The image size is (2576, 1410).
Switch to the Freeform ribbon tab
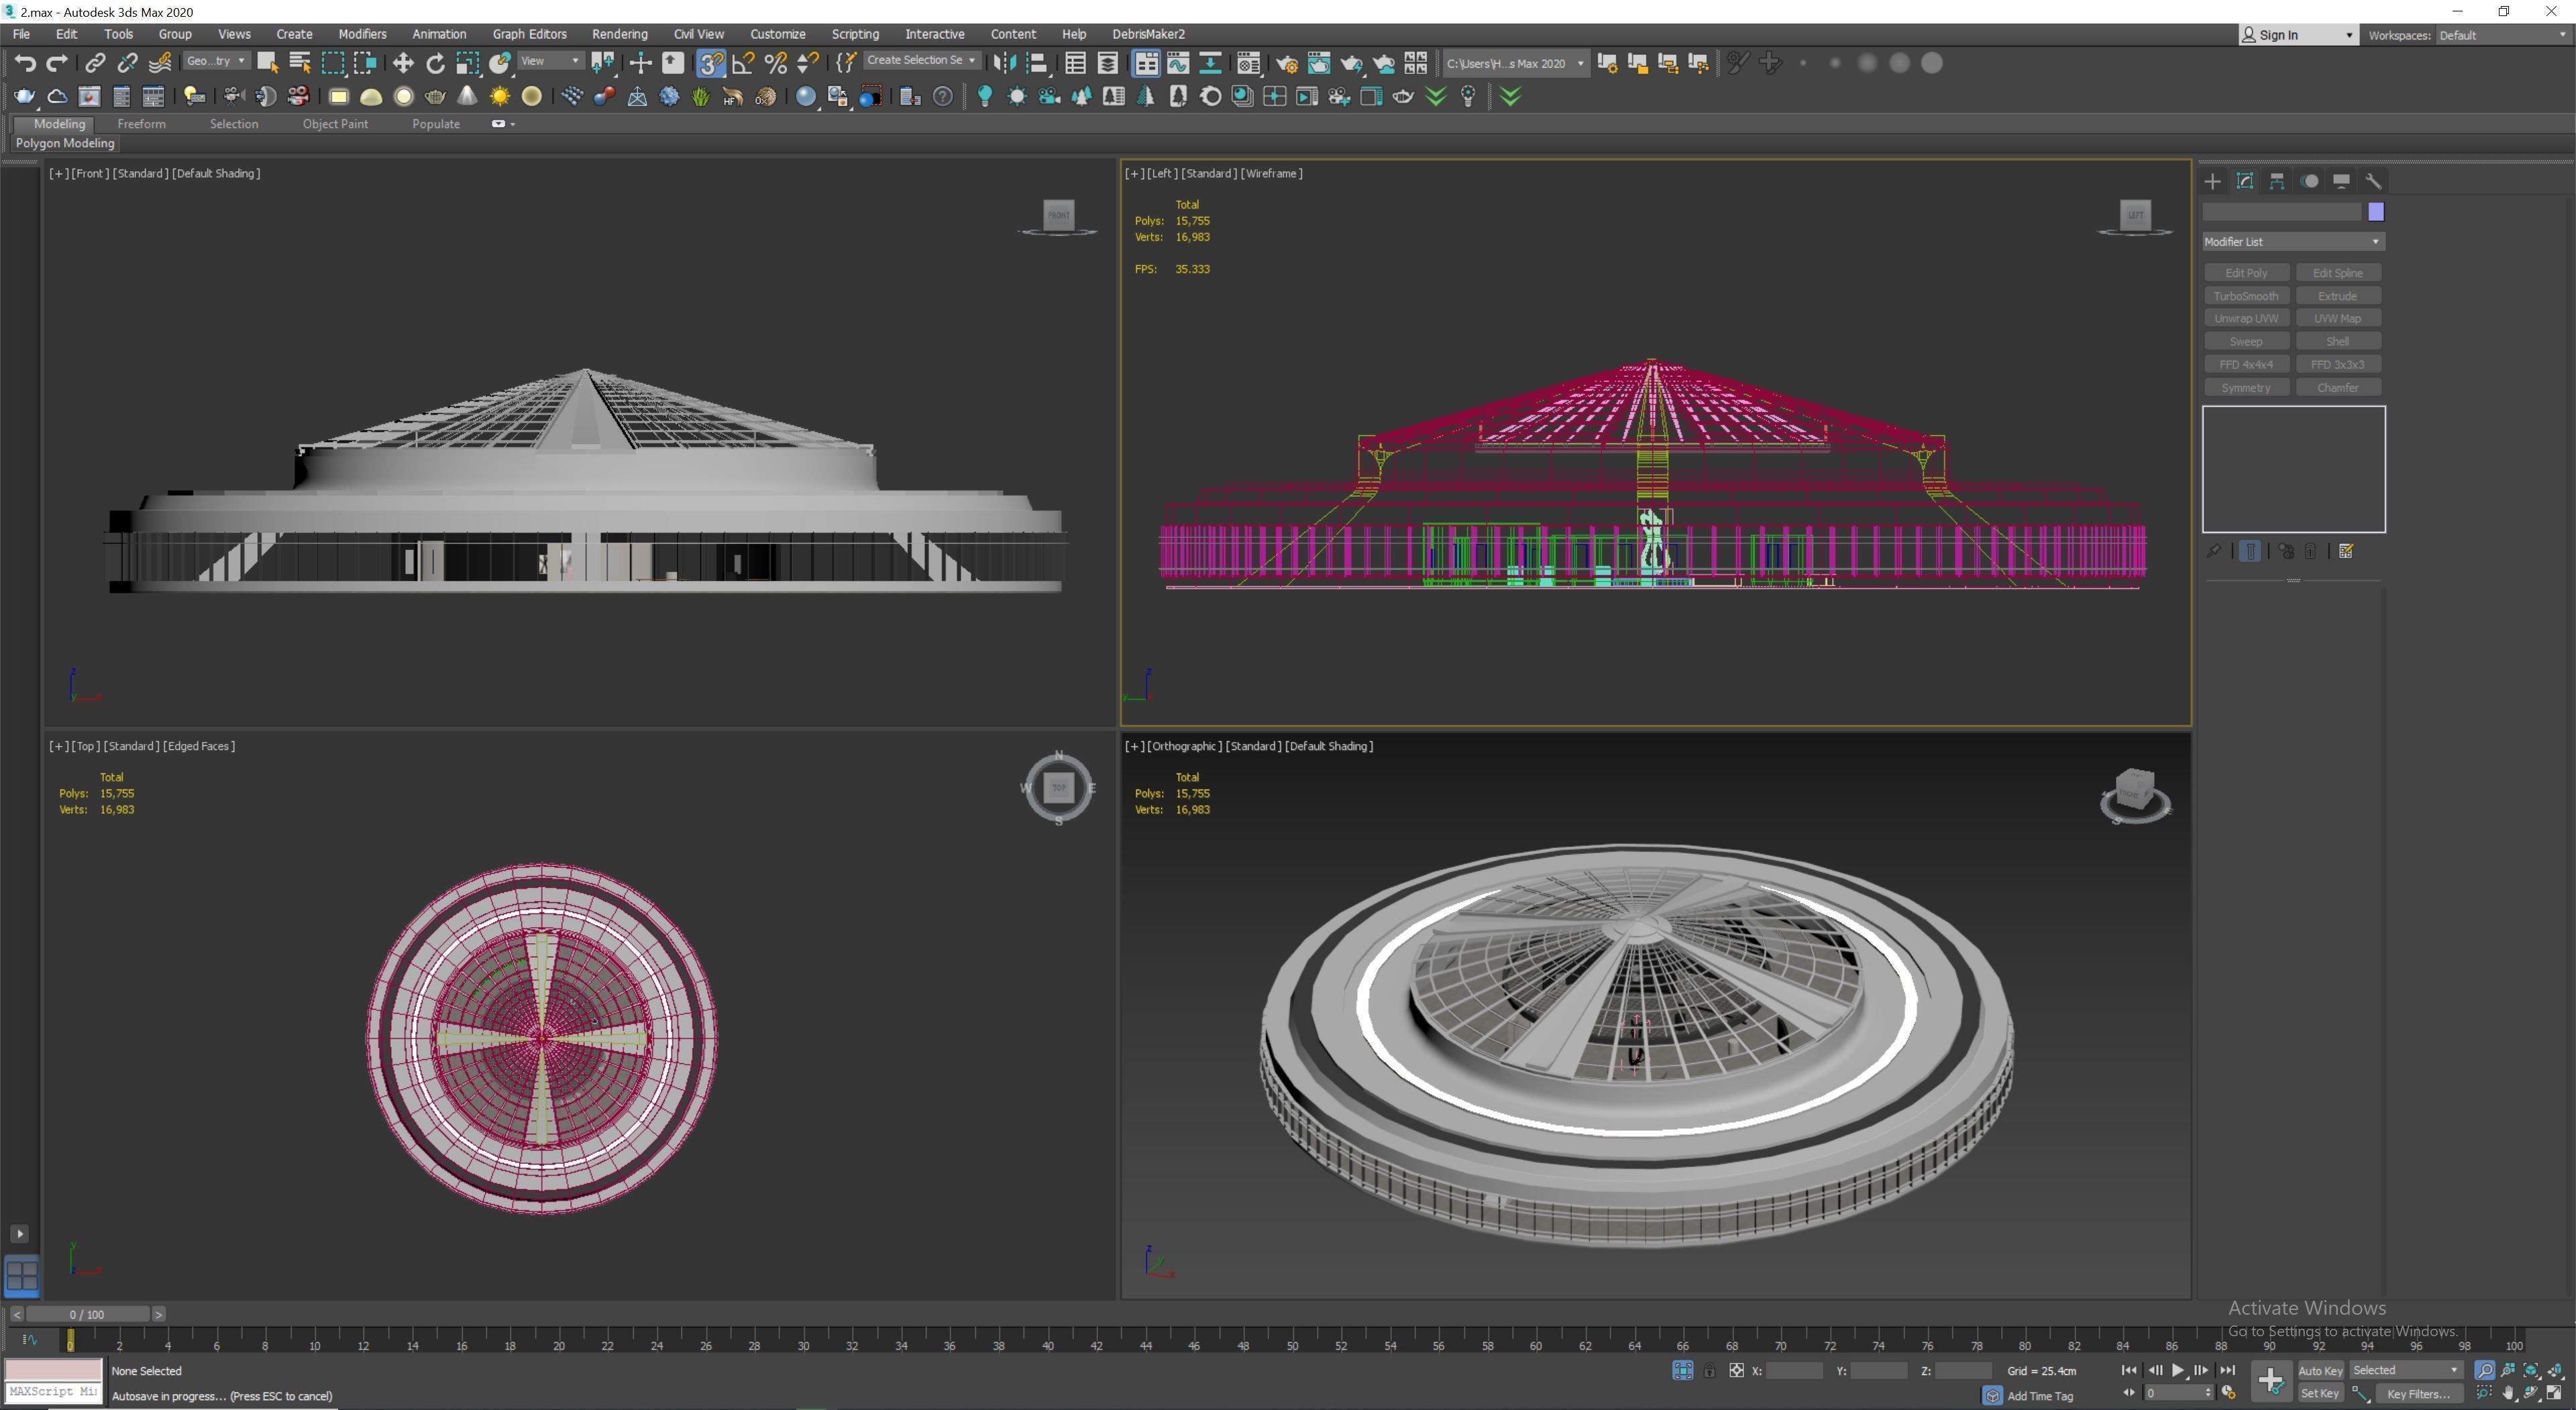tap(141, 124)
